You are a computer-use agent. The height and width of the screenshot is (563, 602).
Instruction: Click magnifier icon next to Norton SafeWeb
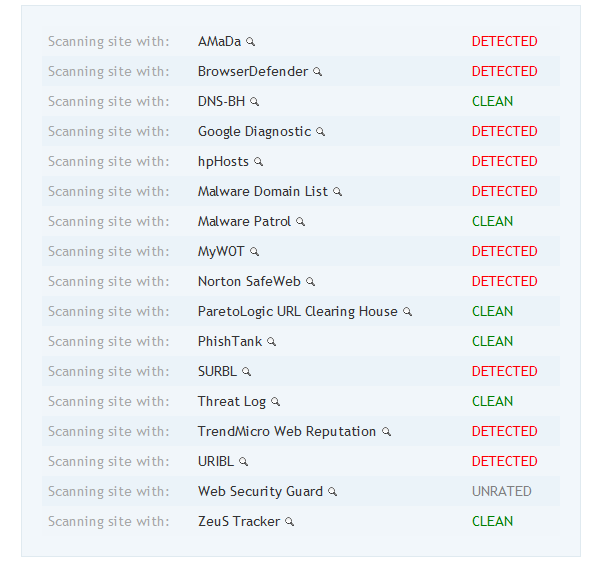[311, 282]
